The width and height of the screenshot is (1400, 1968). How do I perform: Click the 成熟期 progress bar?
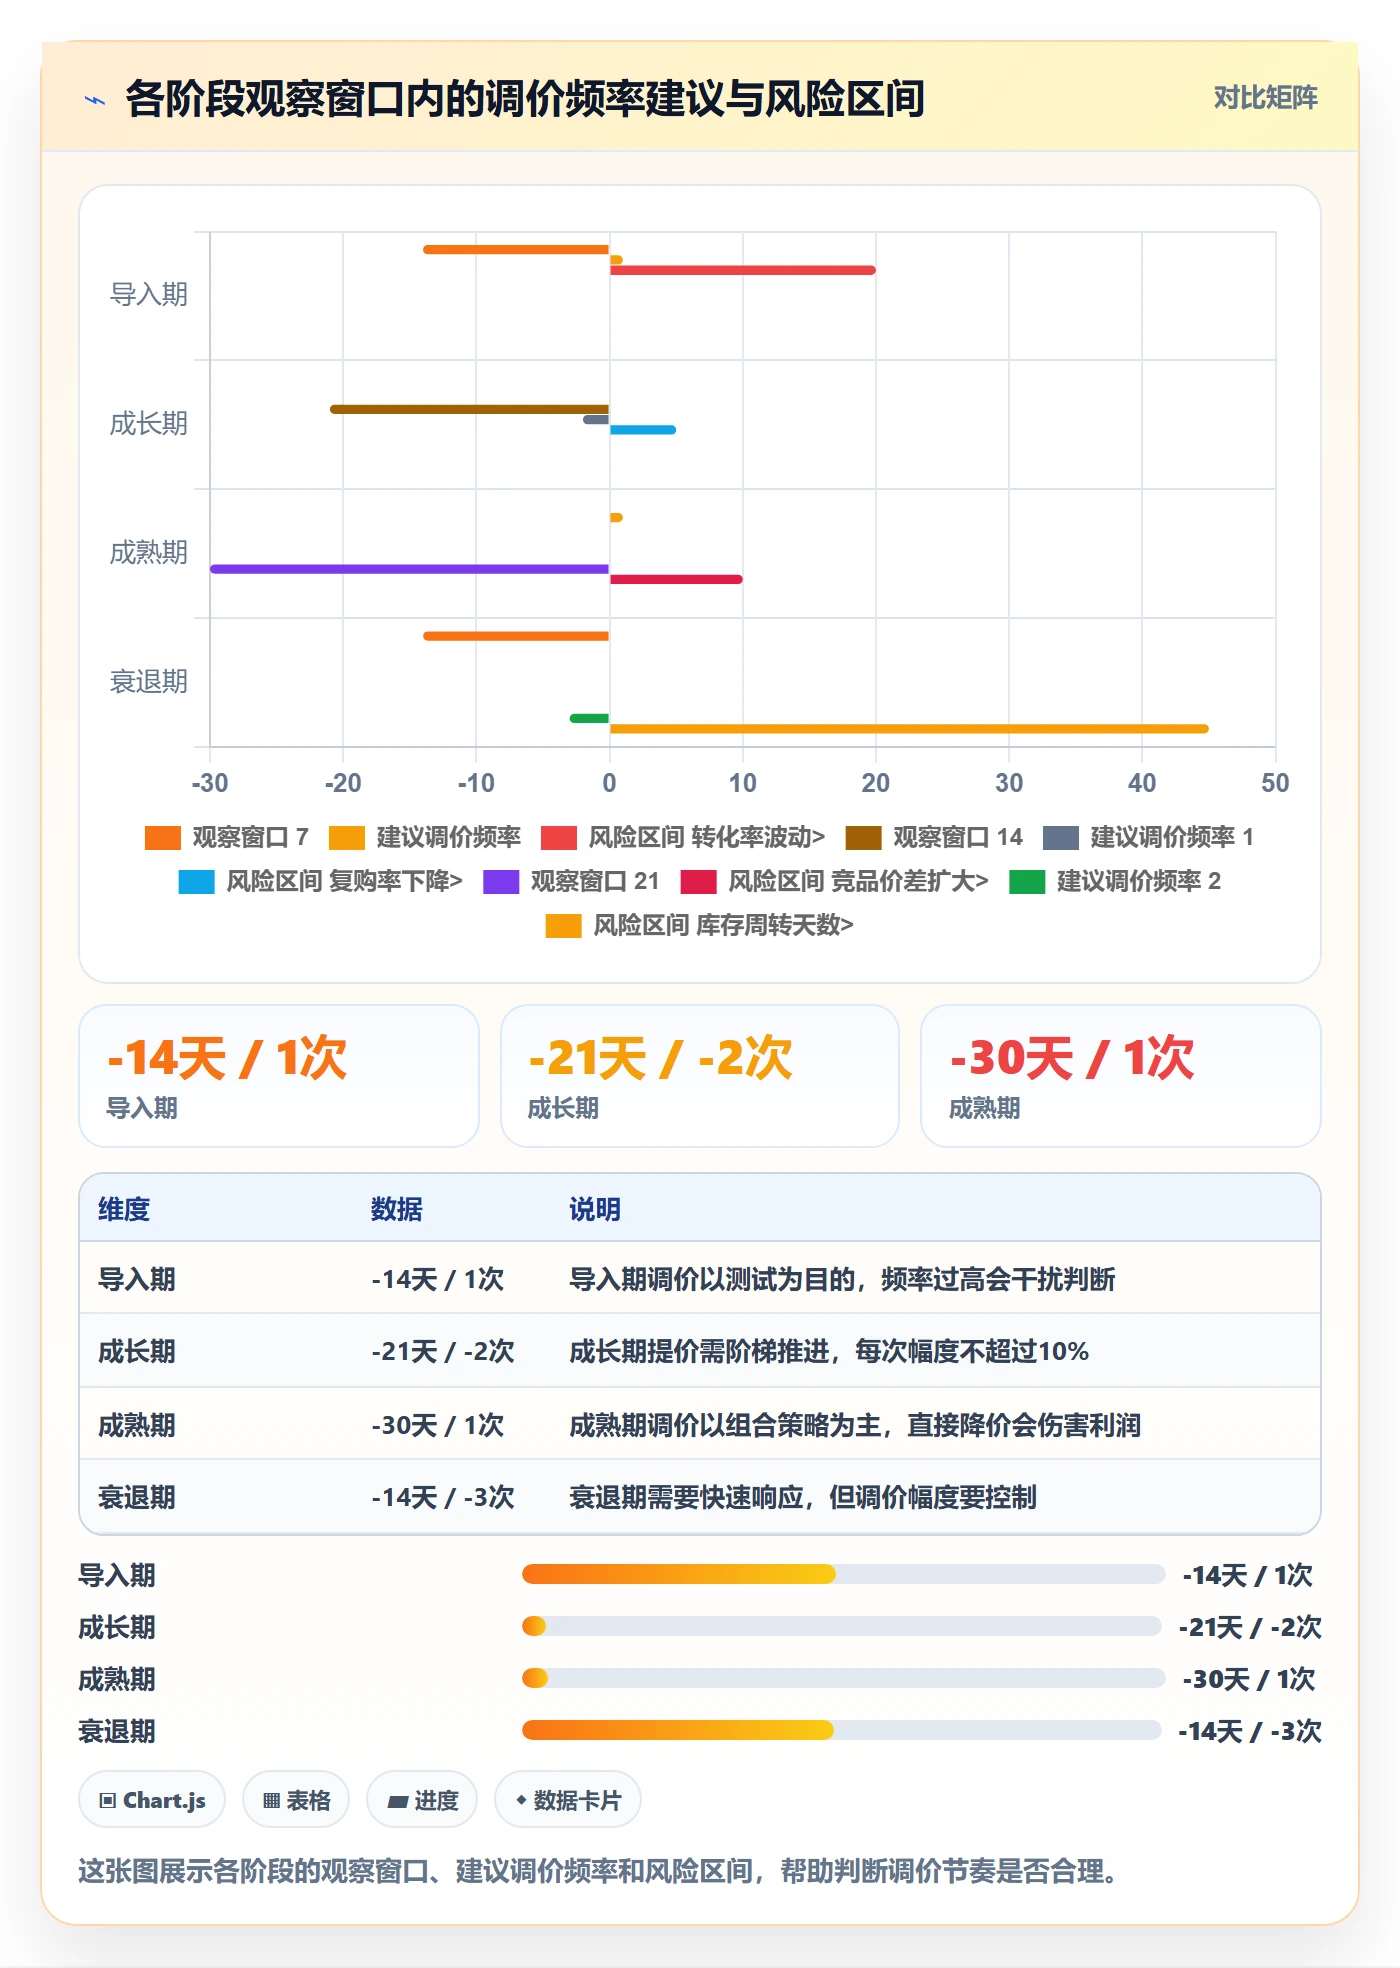(x=843, y=1679)
